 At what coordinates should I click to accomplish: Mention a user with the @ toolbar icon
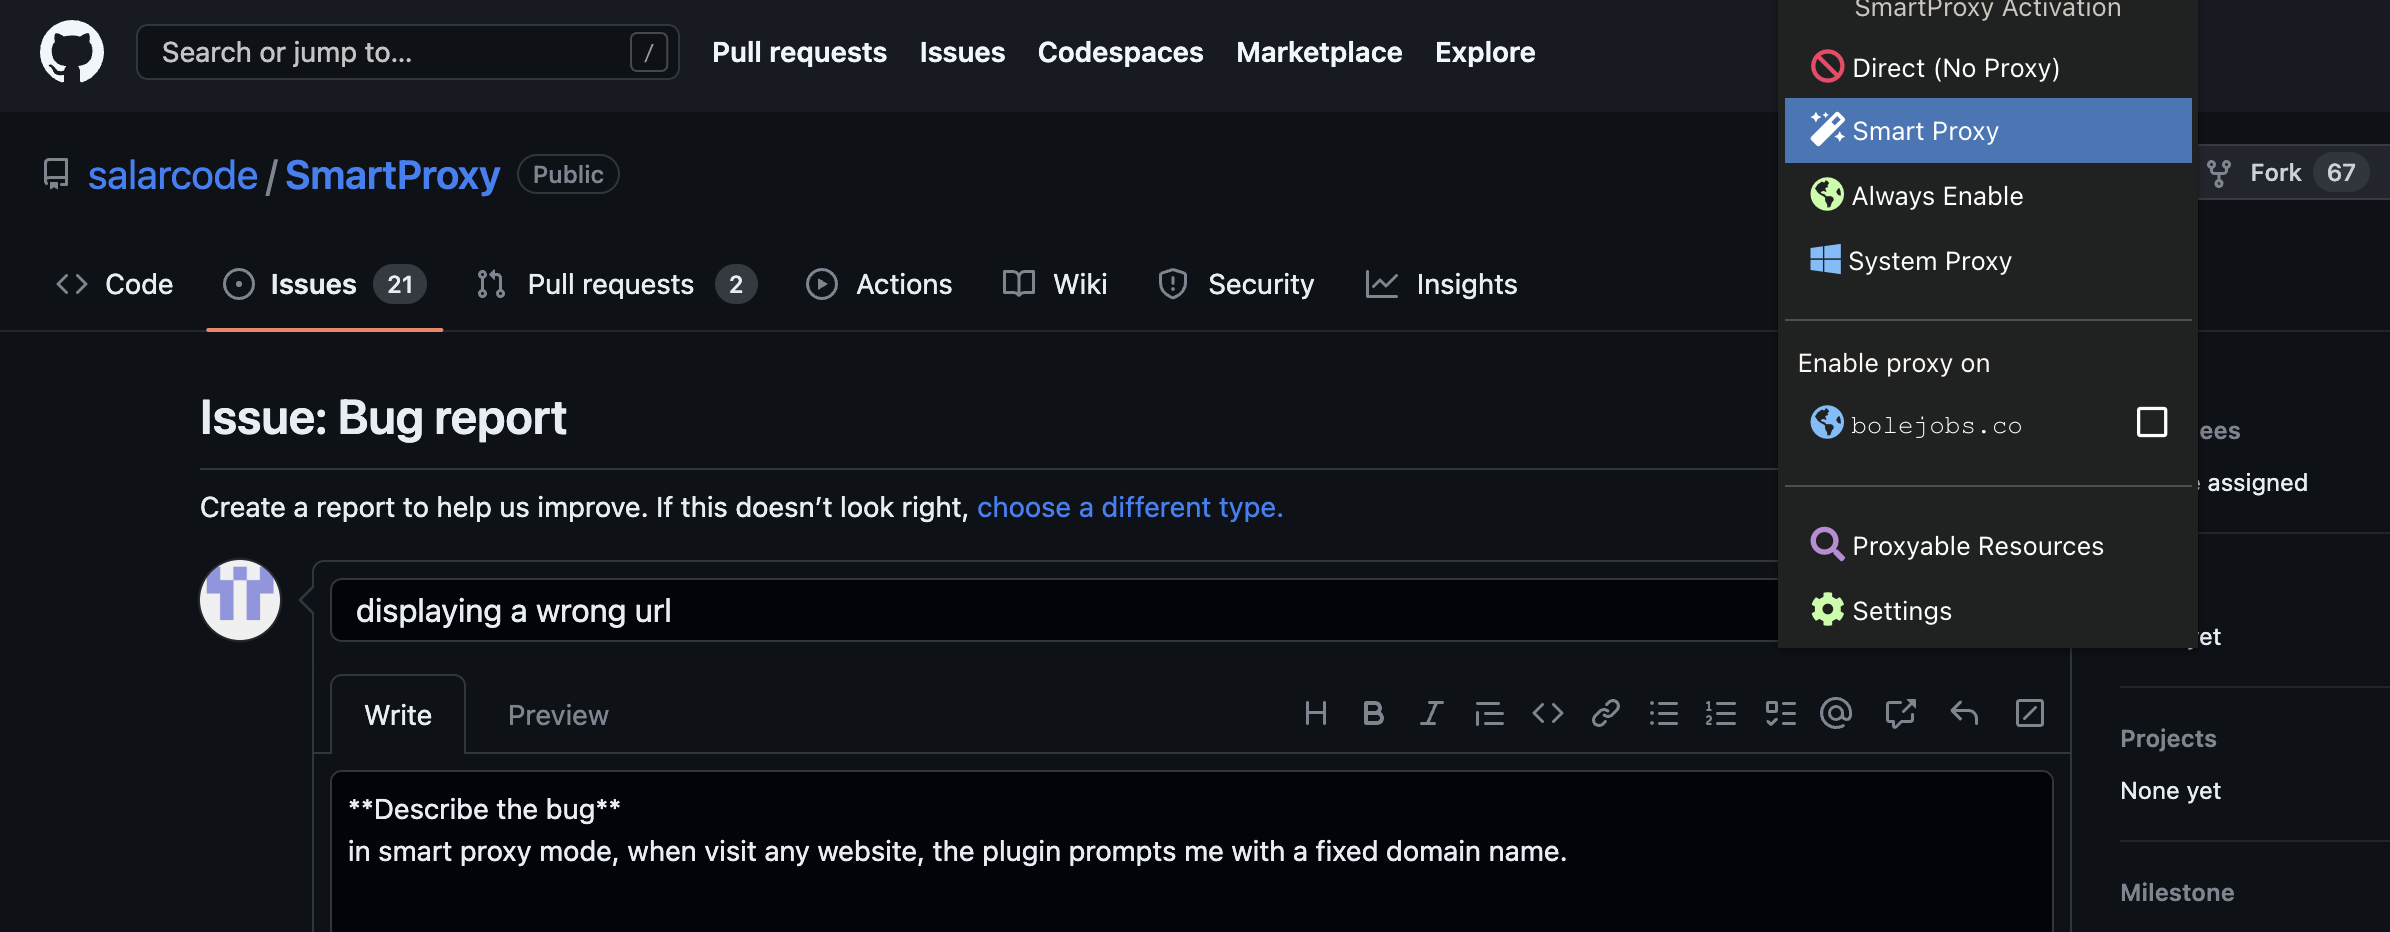[1837, 713]
